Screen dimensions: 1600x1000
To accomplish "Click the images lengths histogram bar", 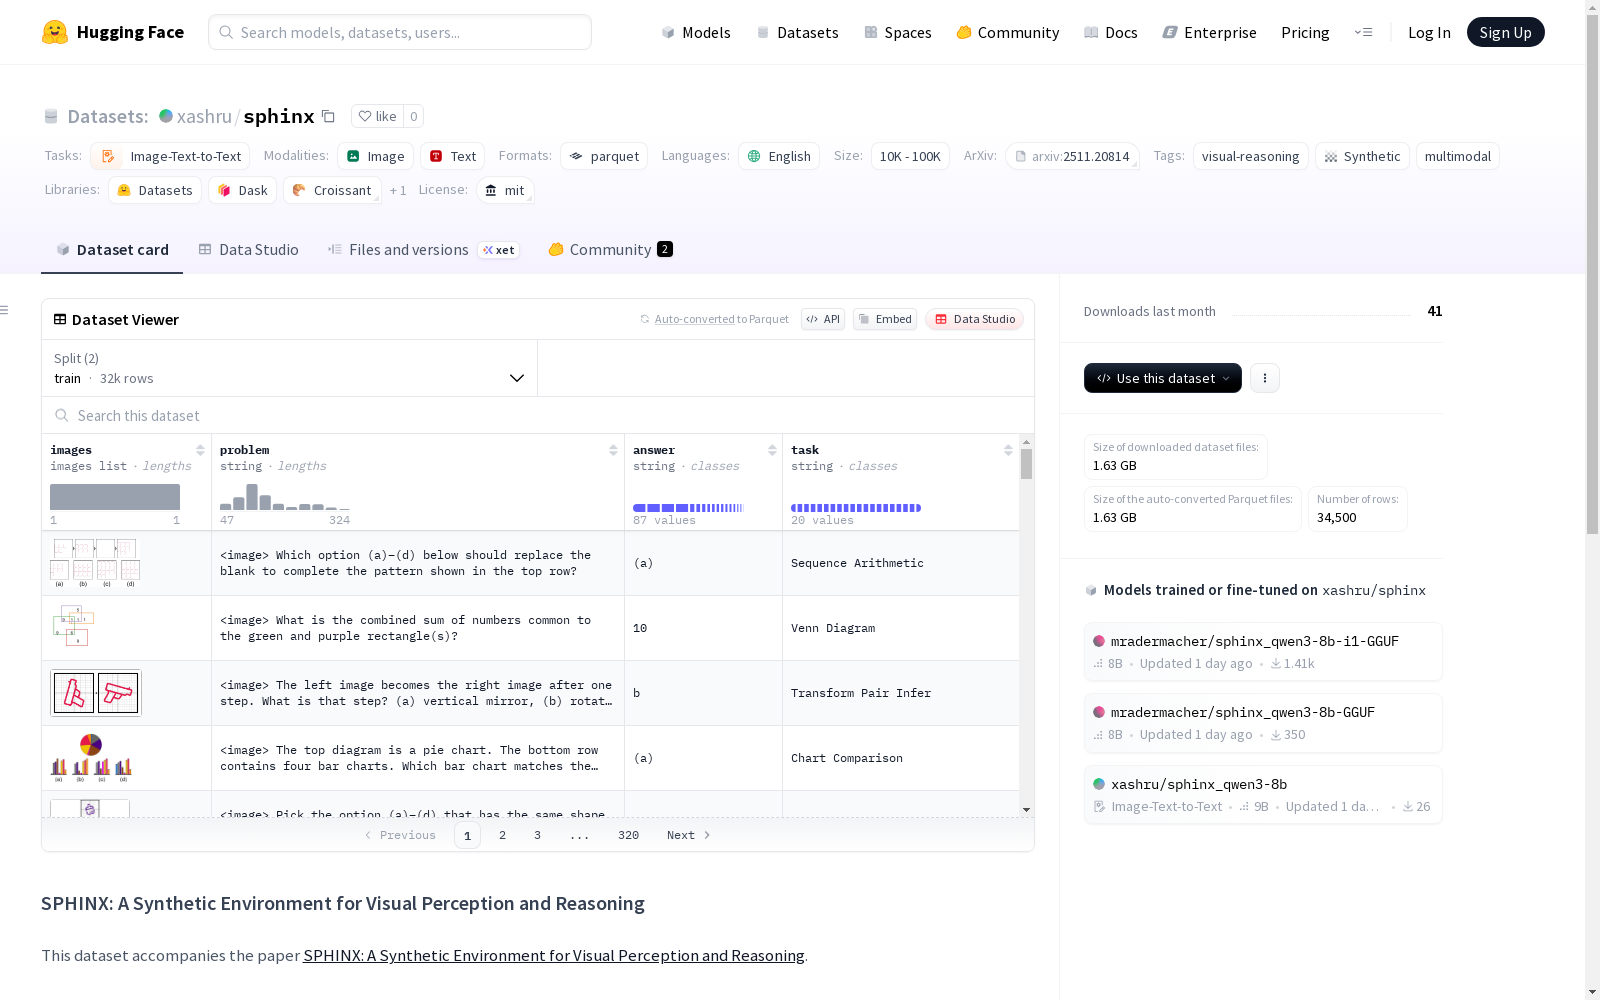I will 115,497.
